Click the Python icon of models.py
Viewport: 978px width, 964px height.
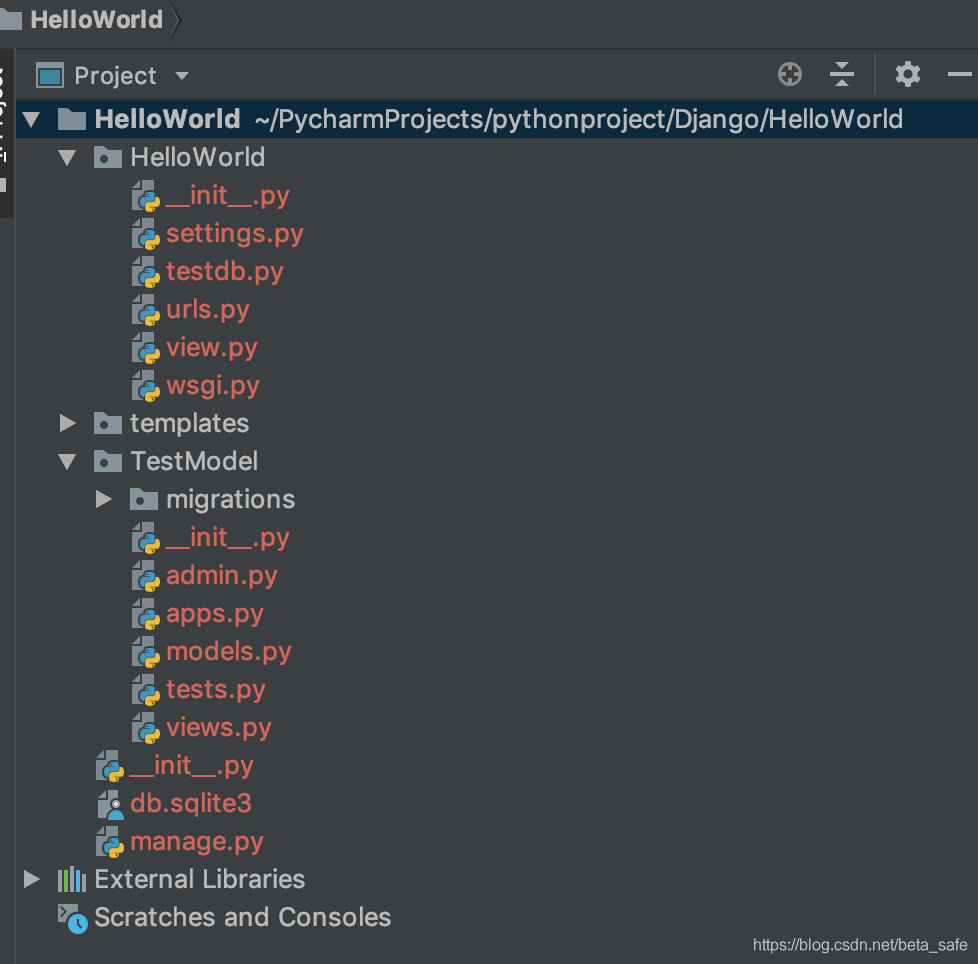146,652
